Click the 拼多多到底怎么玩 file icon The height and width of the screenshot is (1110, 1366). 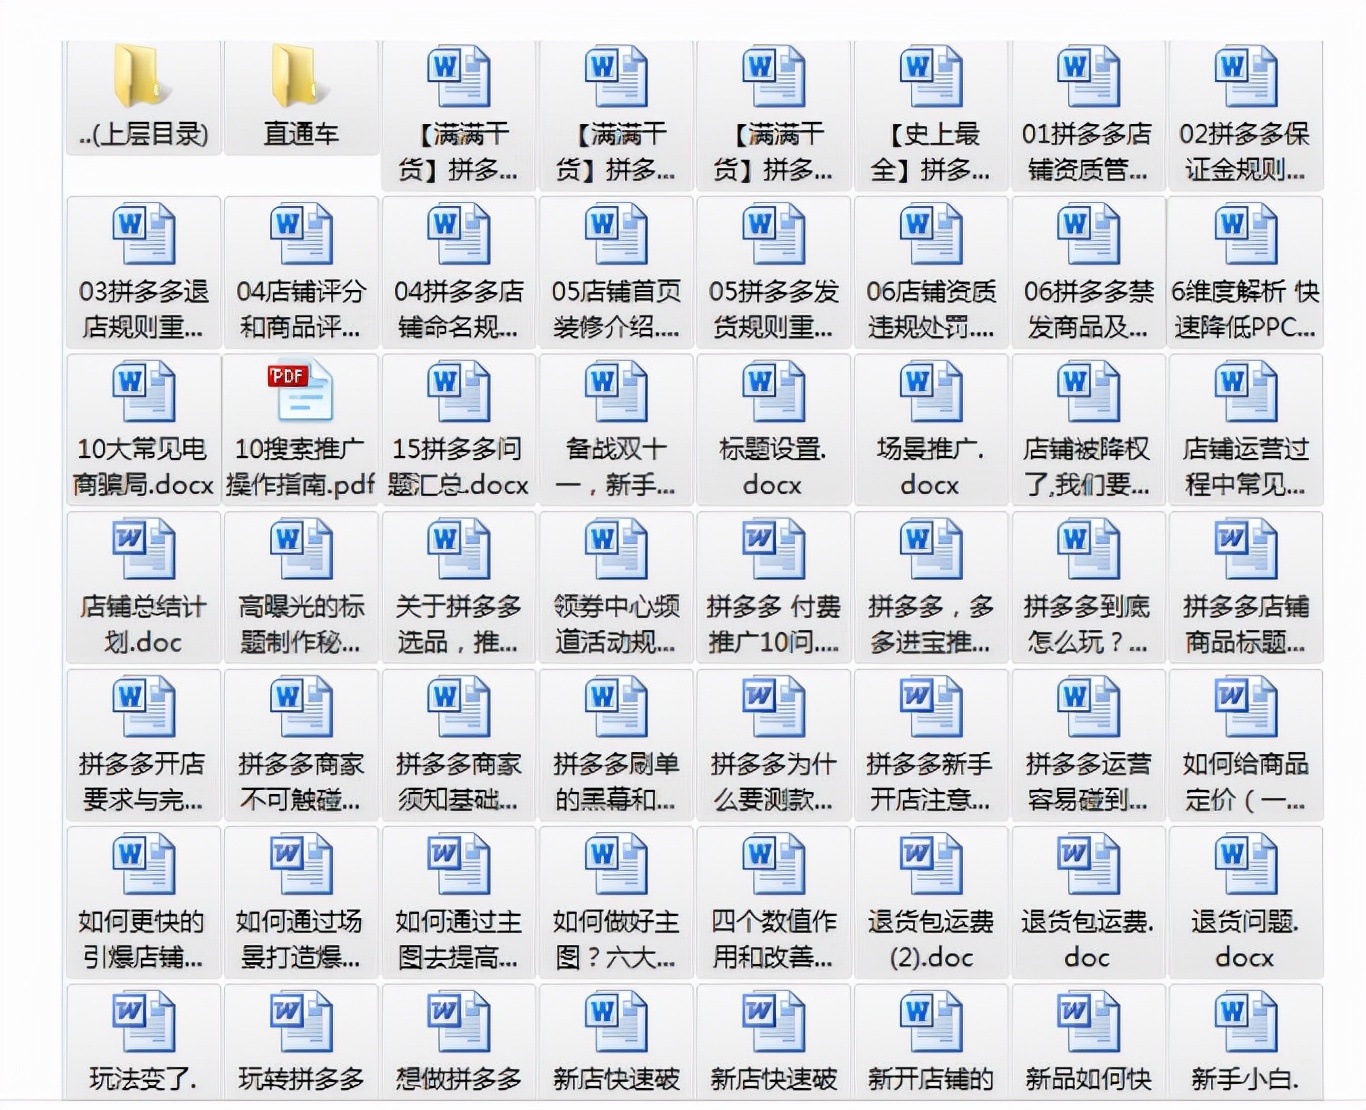(1088, 549)
